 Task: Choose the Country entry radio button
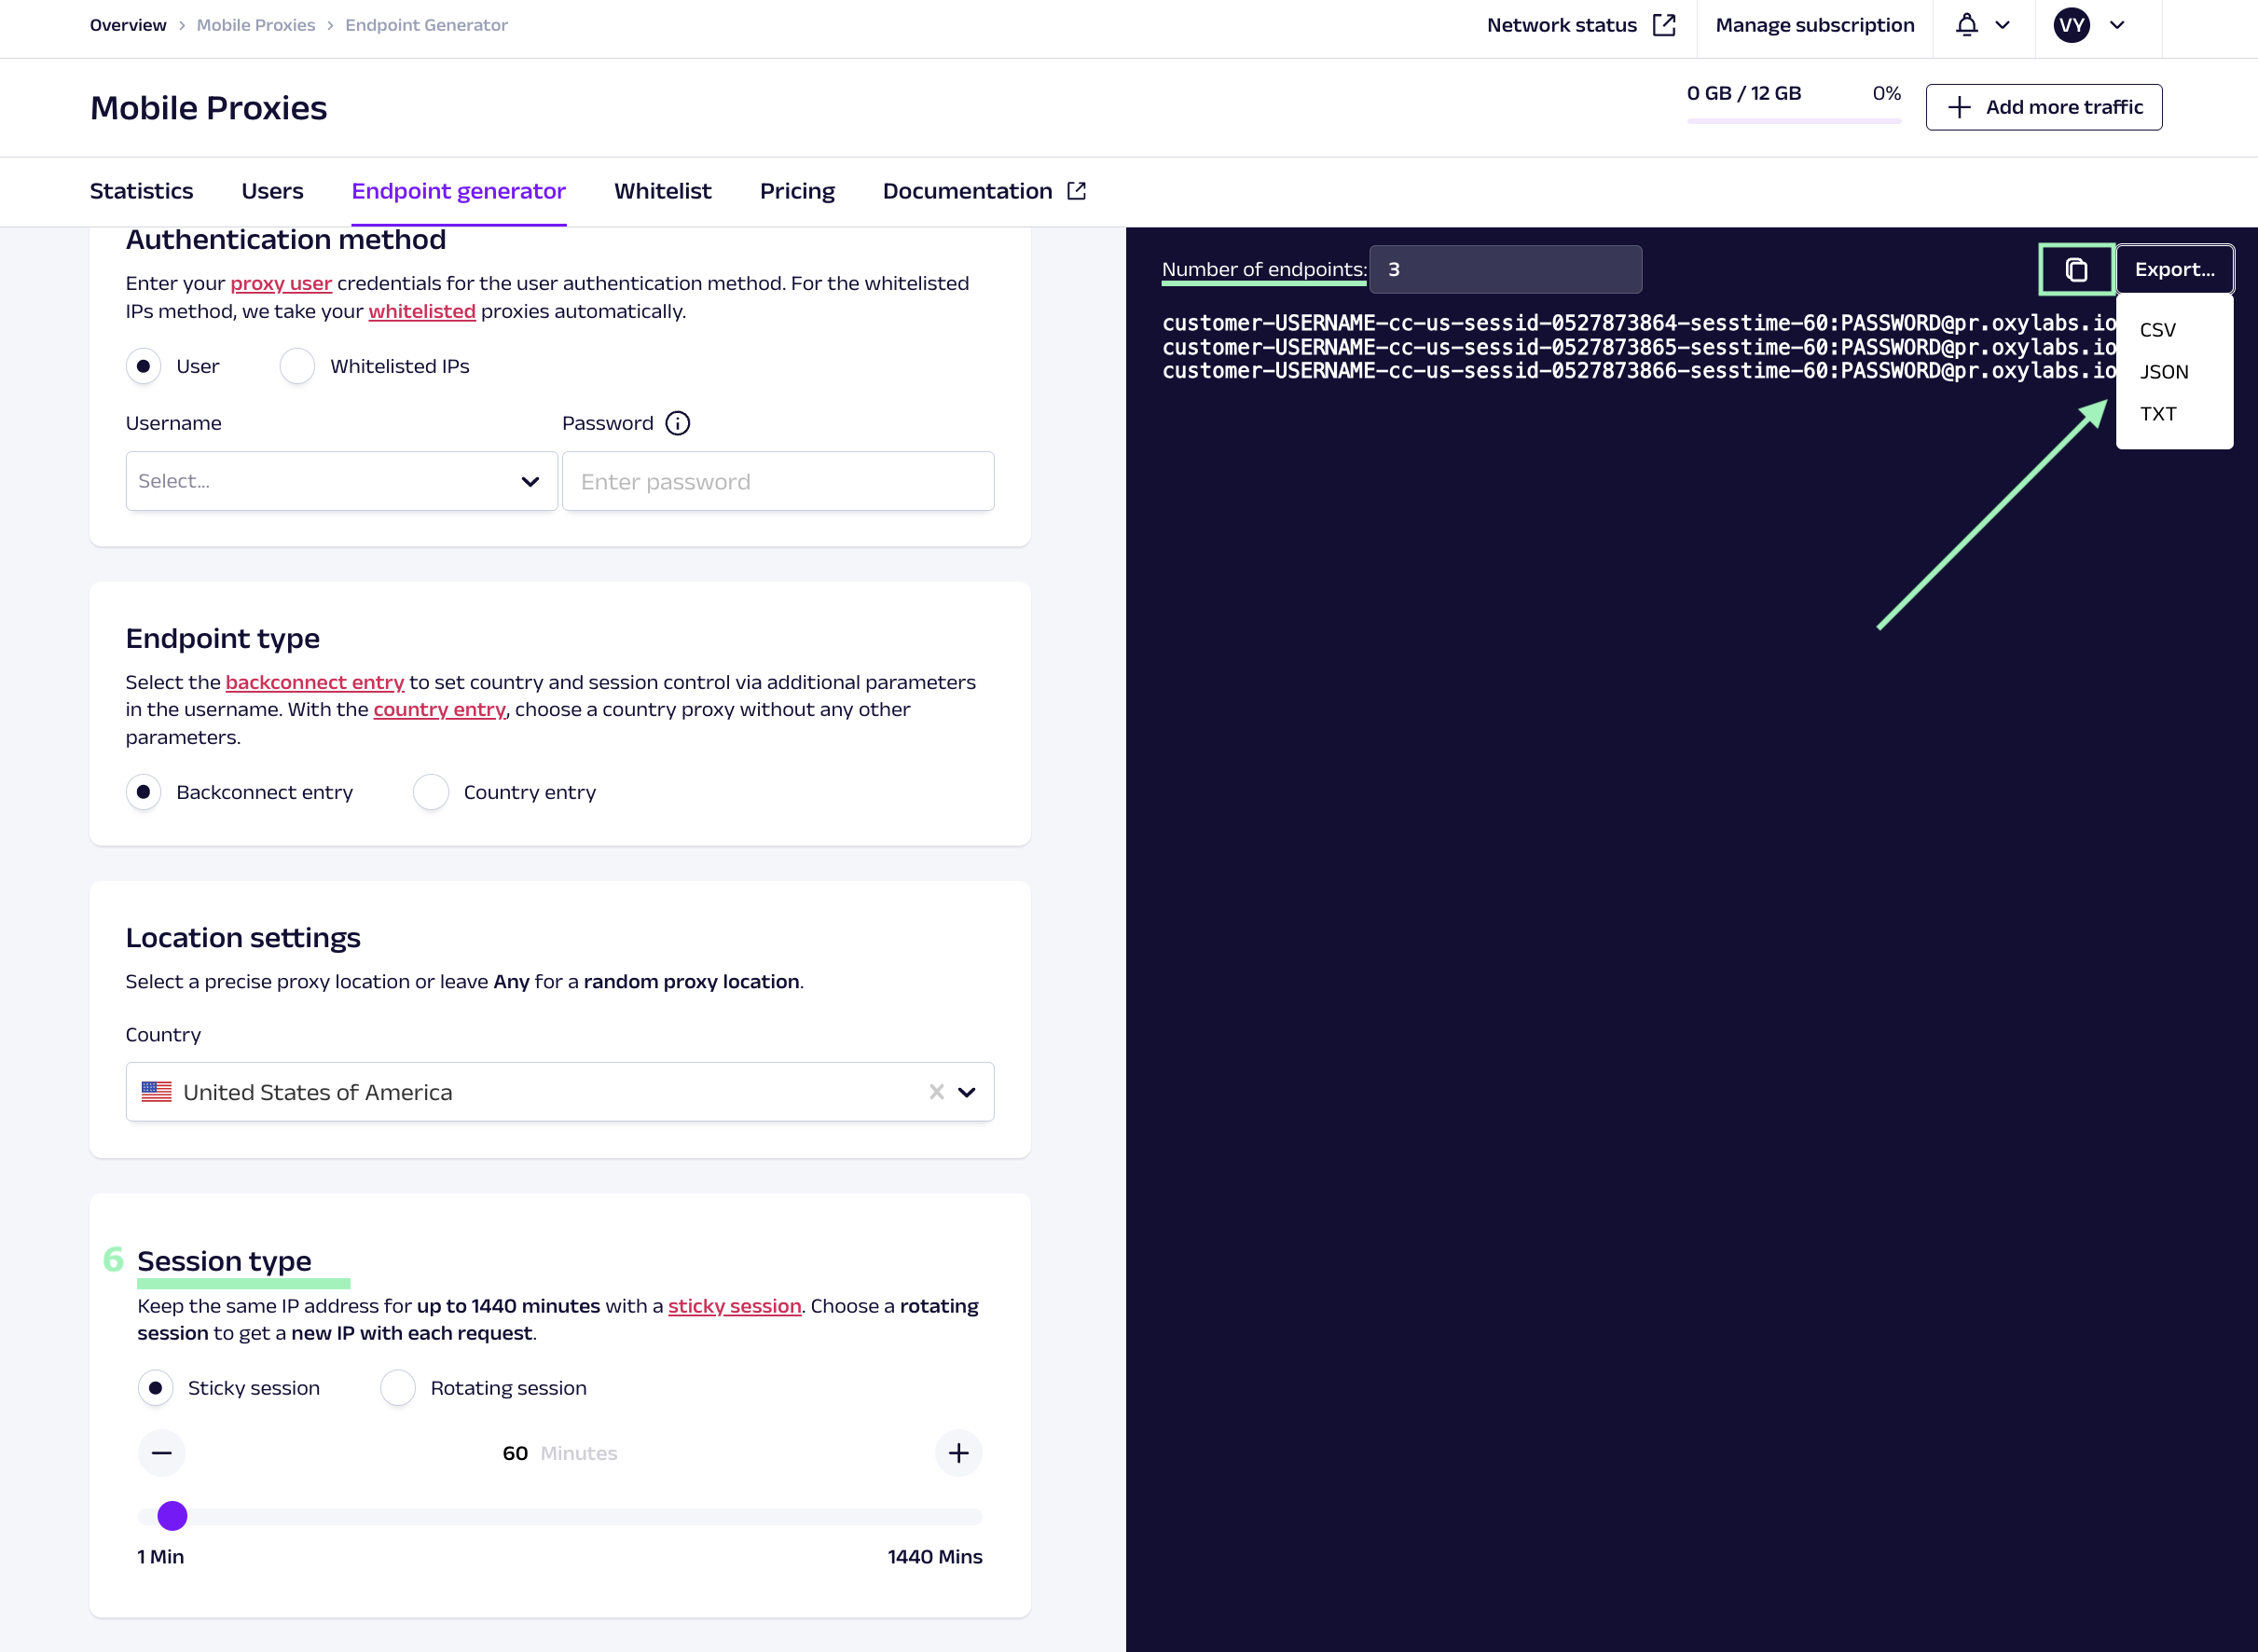pyautogui.click(x=431, y=792)
